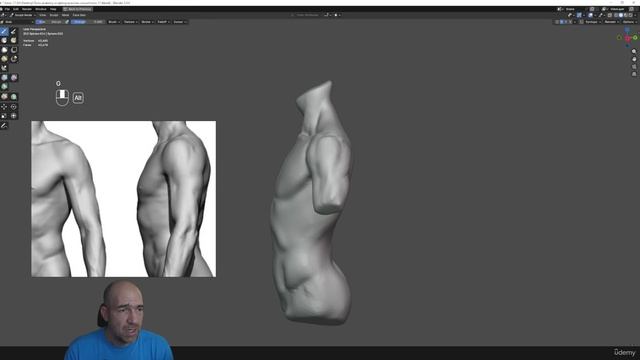The image size is (640, 360).
Task: Open sculpt Options popover
Action: click(x=630, y=22)
